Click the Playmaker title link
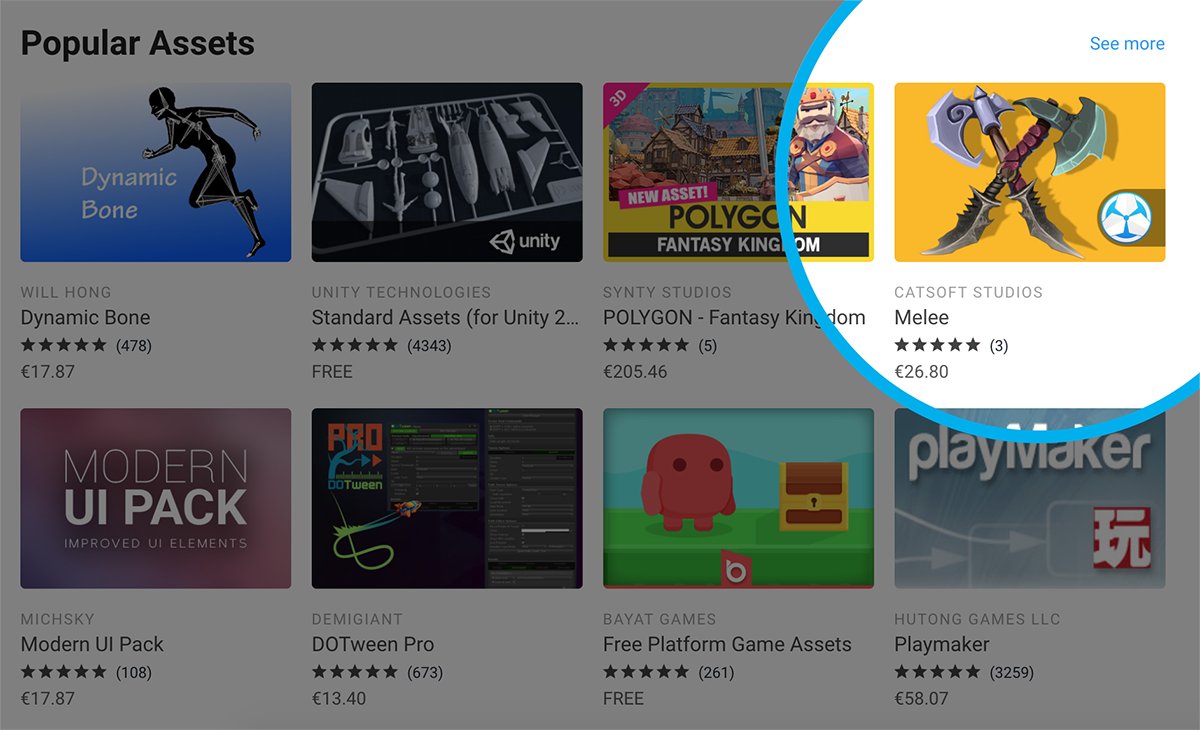This screenshot has width=1200, height=730. click(x=942, y=645)
